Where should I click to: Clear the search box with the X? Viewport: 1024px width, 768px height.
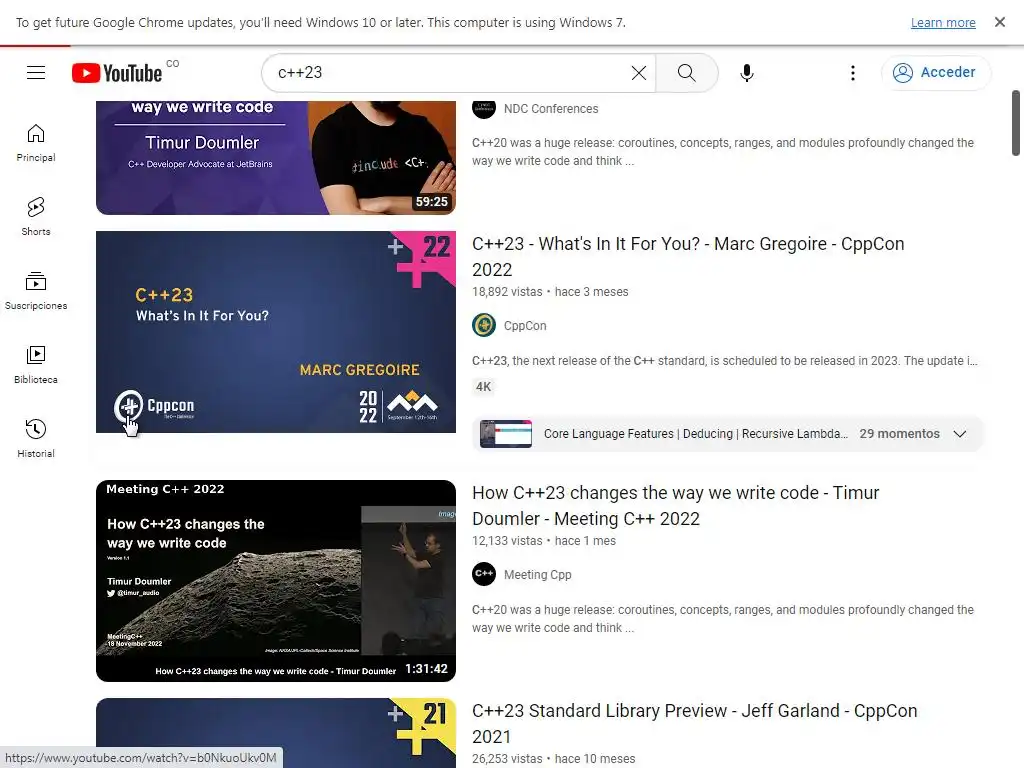pos(639,72)
